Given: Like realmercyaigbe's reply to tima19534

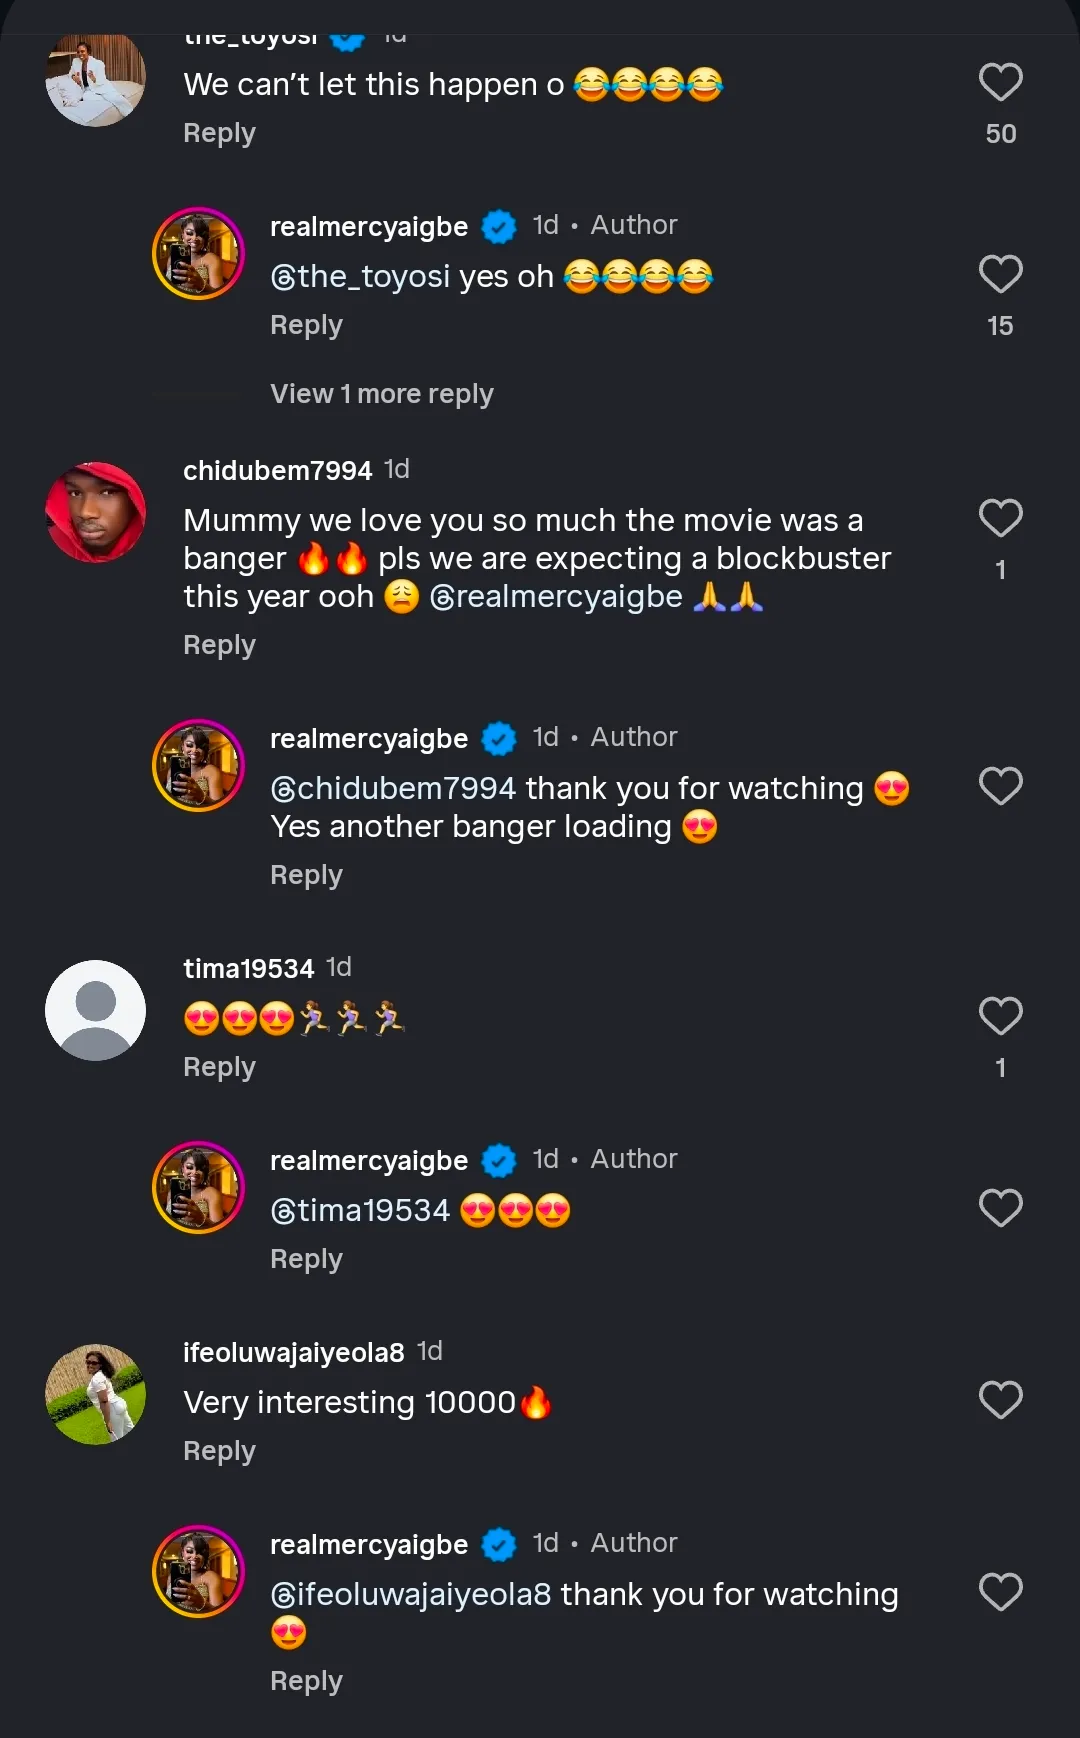Looking at the screenshot, I should [1000, 1209].
